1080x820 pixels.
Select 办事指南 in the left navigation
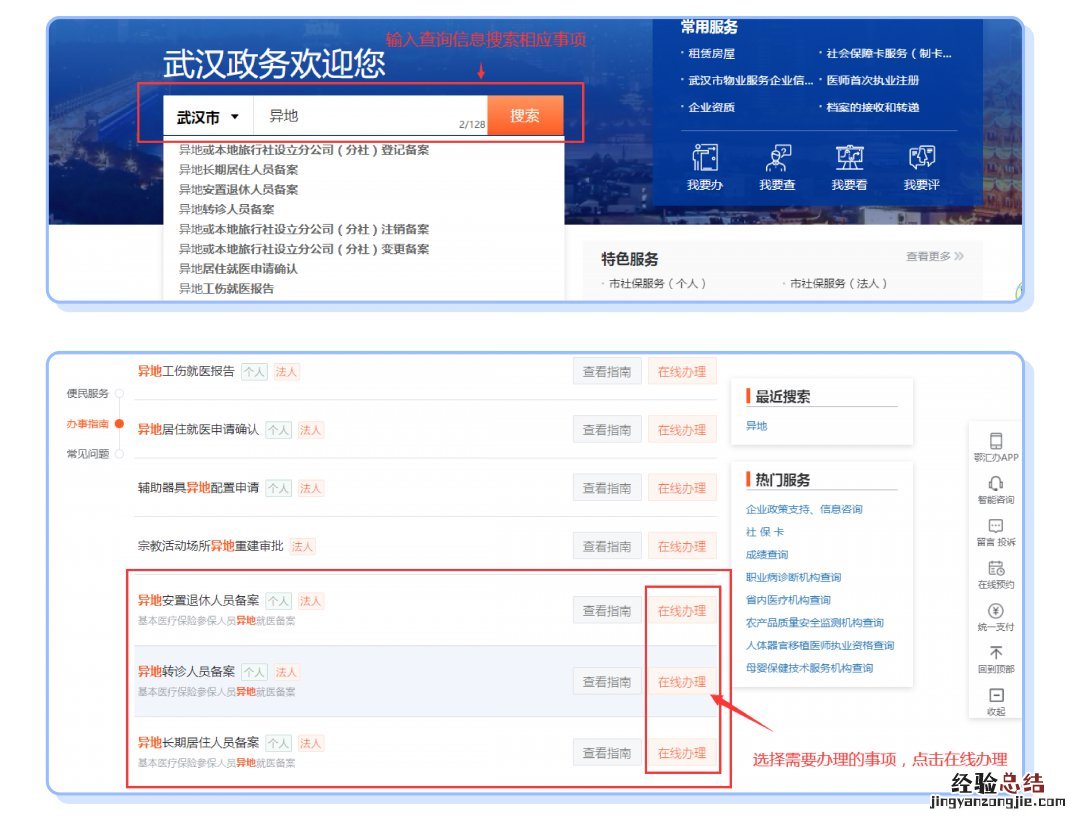point(88,424)
